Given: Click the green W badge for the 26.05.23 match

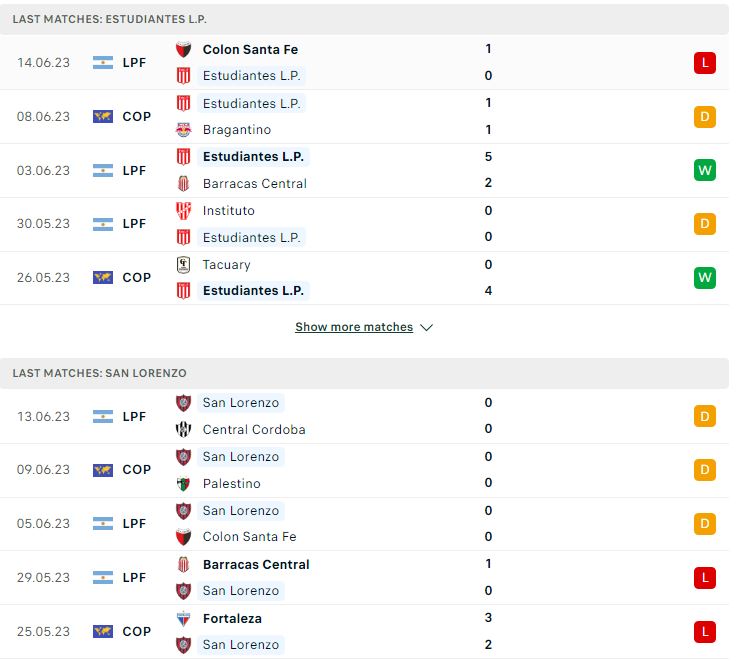Looking at the screenshot, I should click(704, 277).
